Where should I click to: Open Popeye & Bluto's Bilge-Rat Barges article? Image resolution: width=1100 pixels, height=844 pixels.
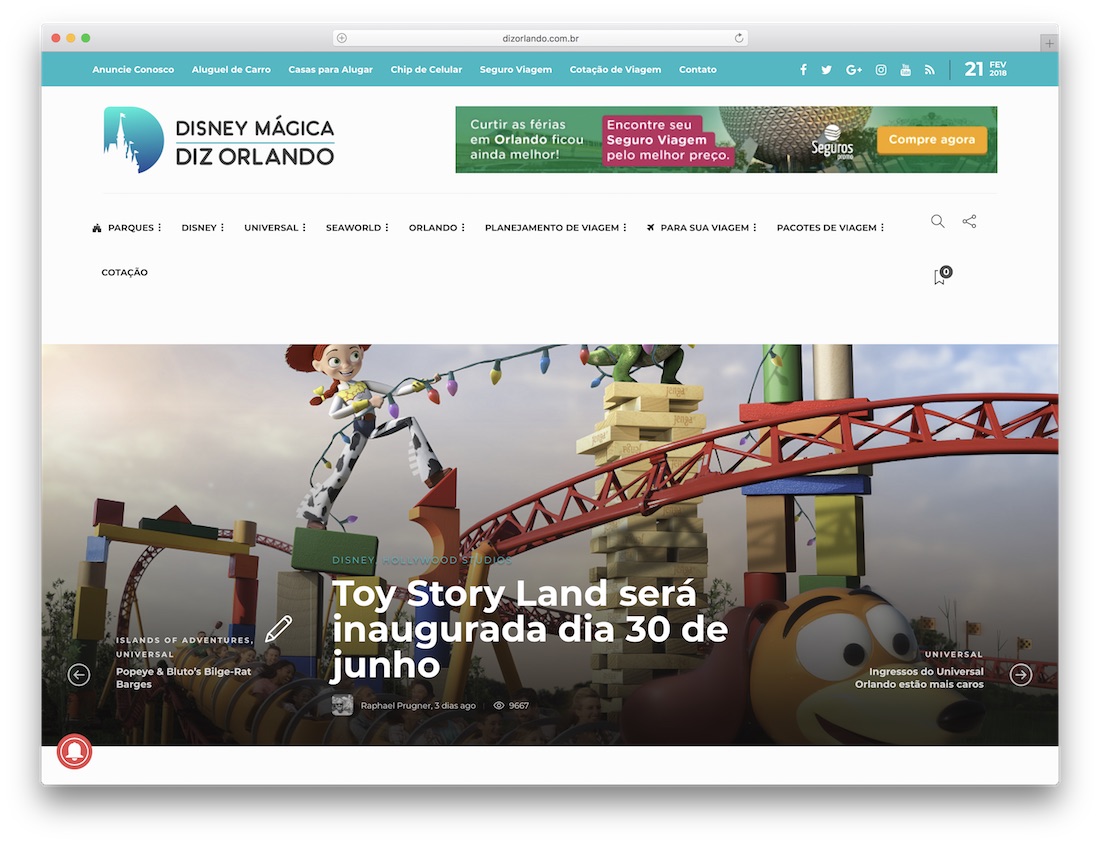pyautogui.click(x=184, y=678)
